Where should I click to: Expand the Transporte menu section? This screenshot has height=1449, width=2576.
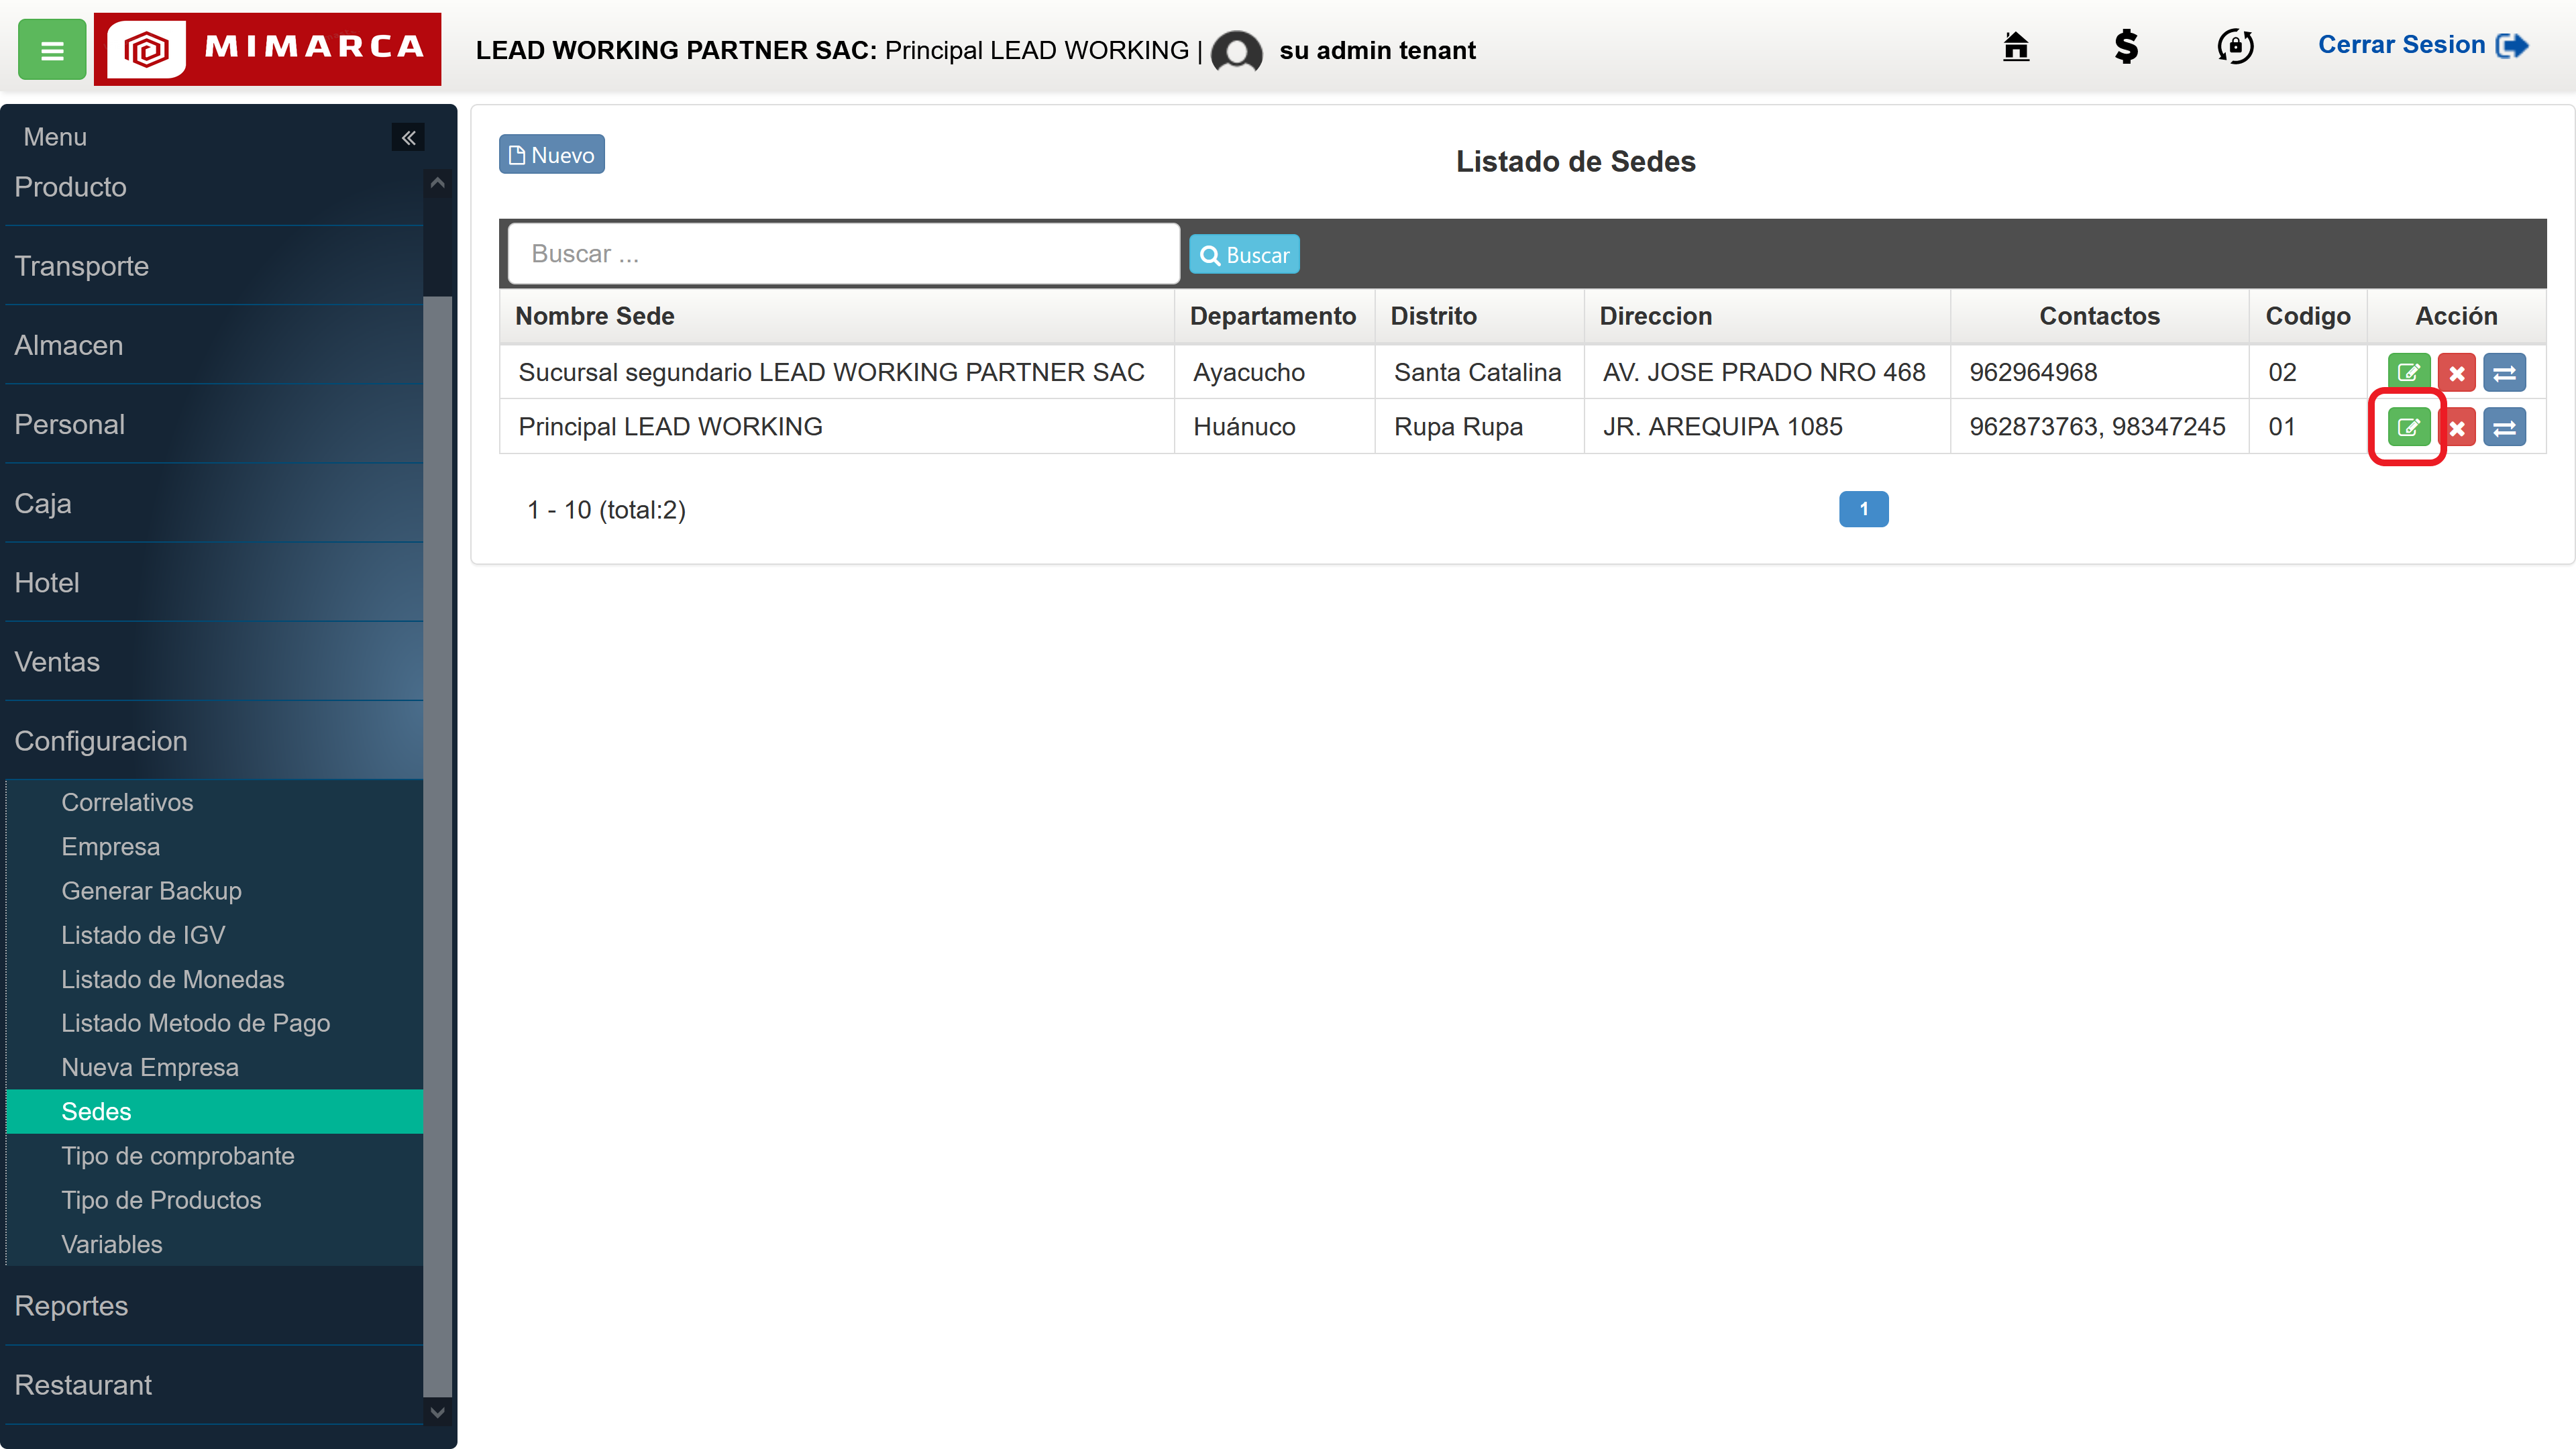pos(214,266)
